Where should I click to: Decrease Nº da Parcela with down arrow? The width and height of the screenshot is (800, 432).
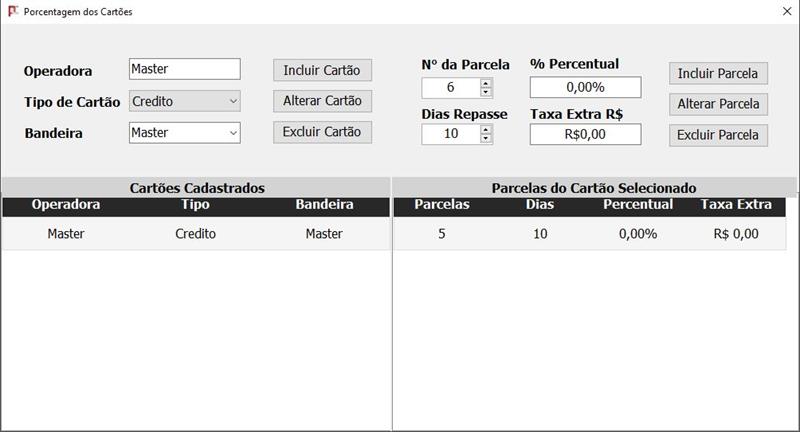point(486,92)
